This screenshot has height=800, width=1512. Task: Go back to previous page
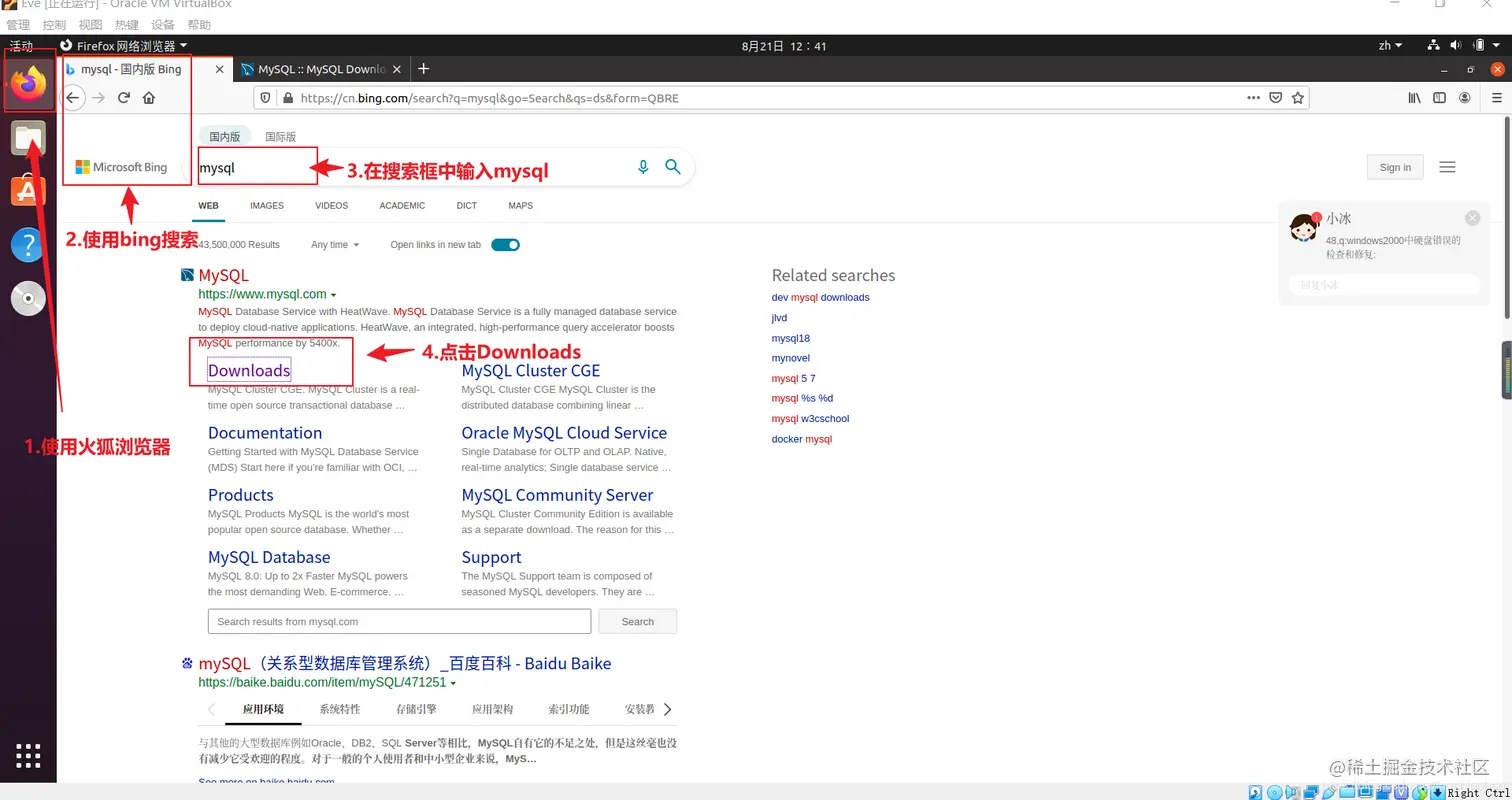coord(73,98)
